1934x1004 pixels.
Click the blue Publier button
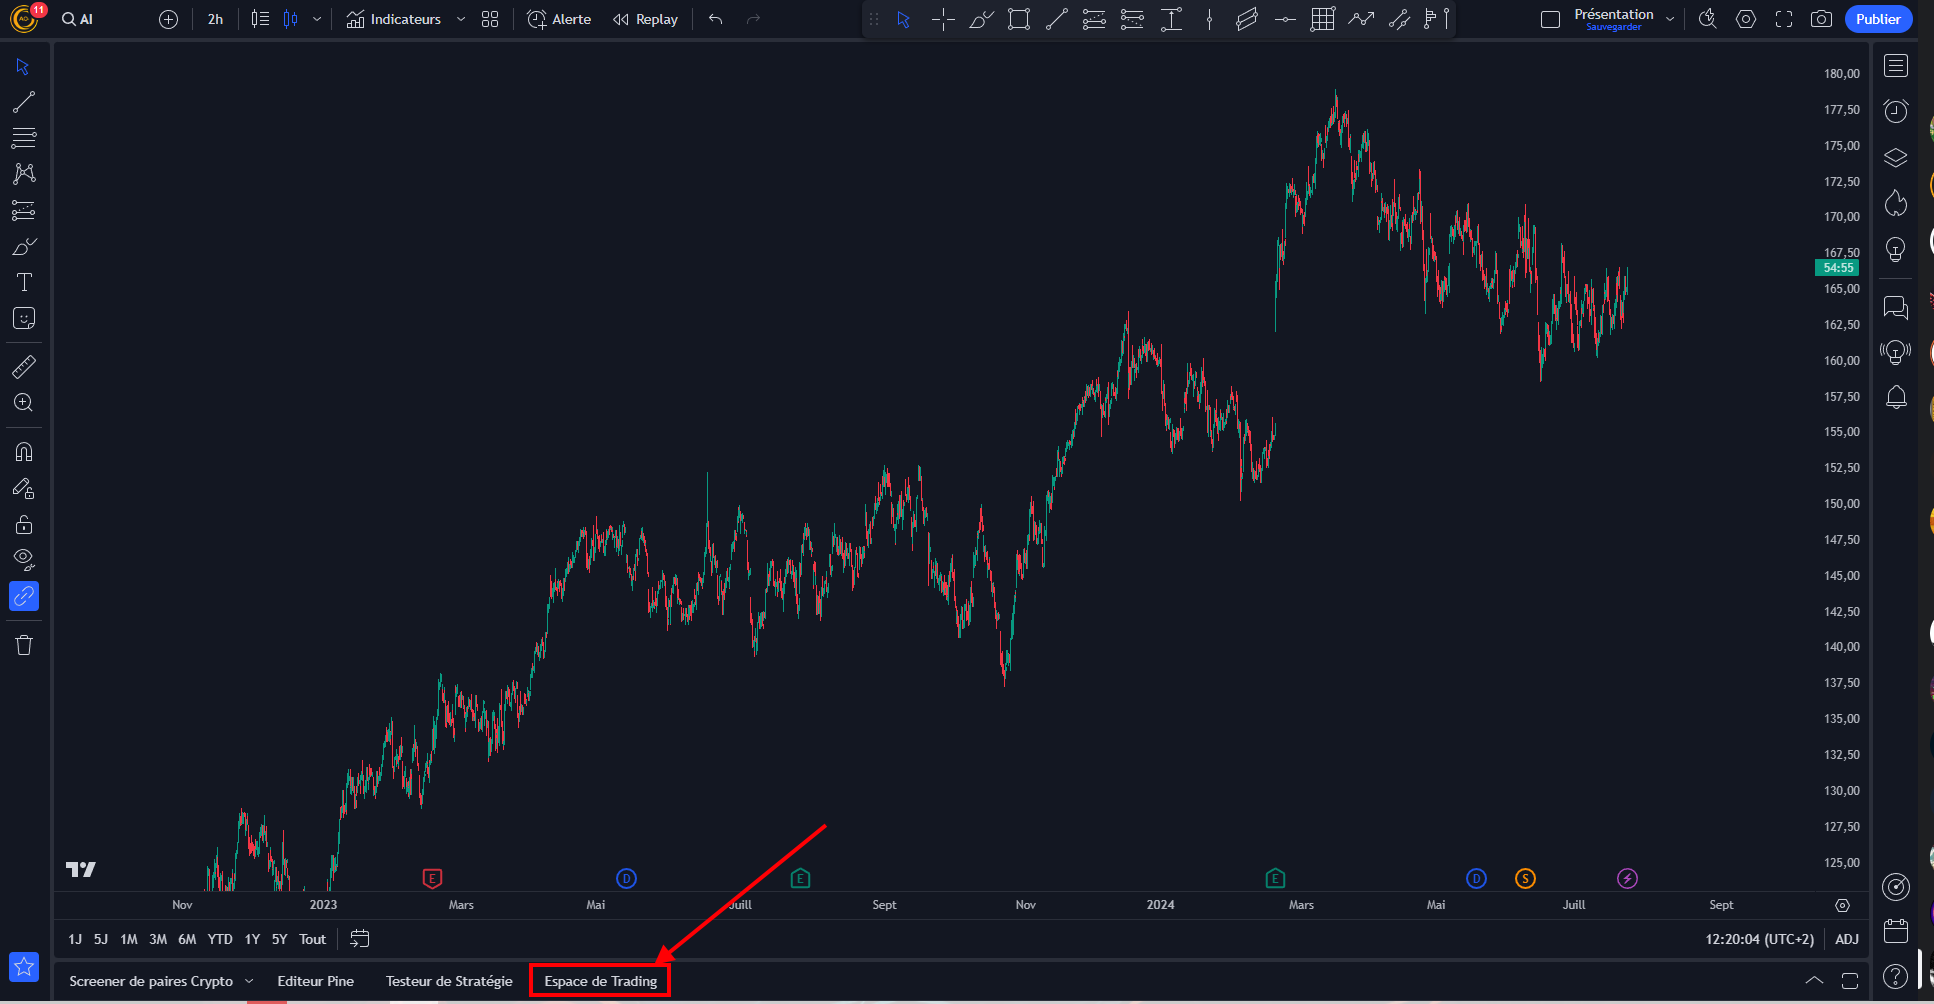[x=1878, y=19]
